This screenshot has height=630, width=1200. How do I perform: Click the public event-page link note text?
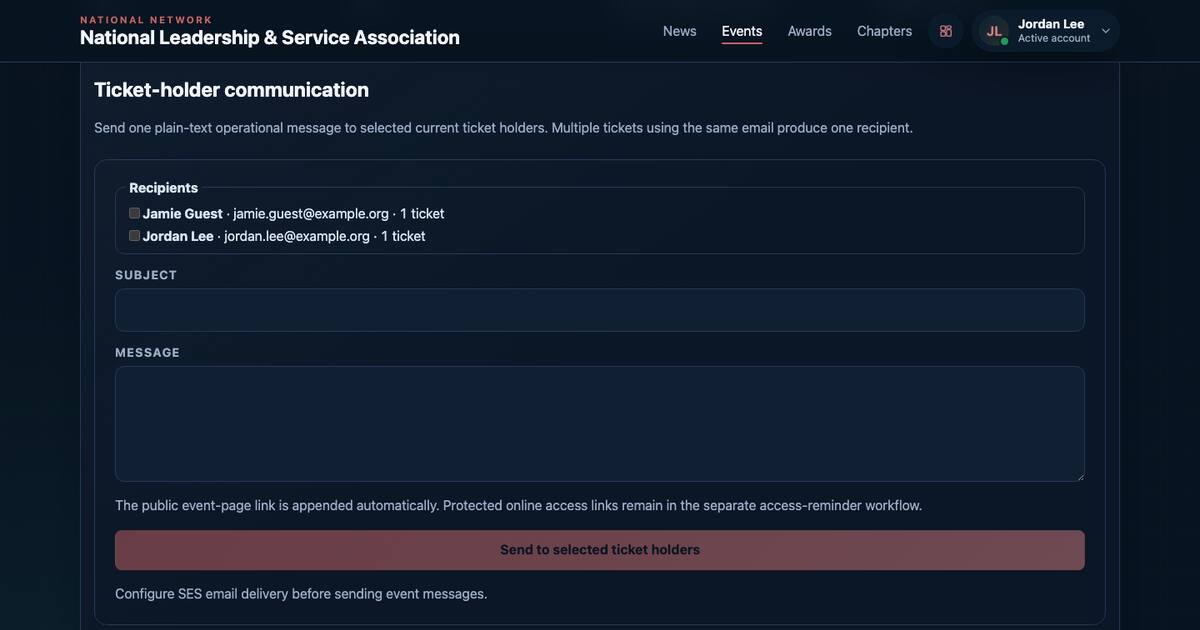tap(518, 506)
